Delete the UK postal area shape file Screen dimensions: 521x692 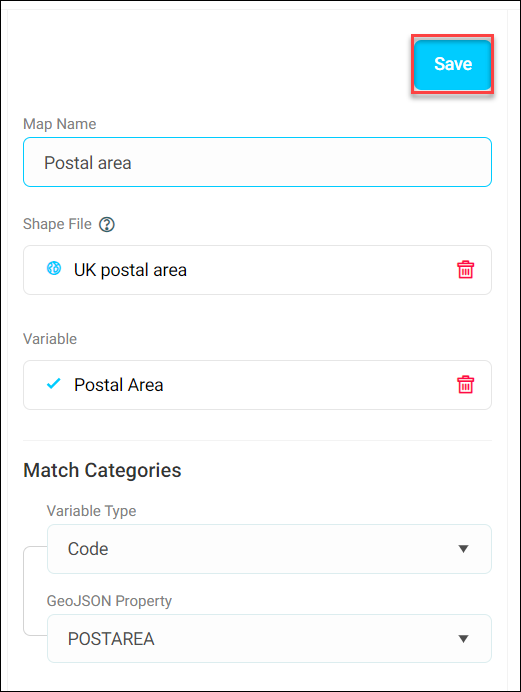(x=465, y=270)
